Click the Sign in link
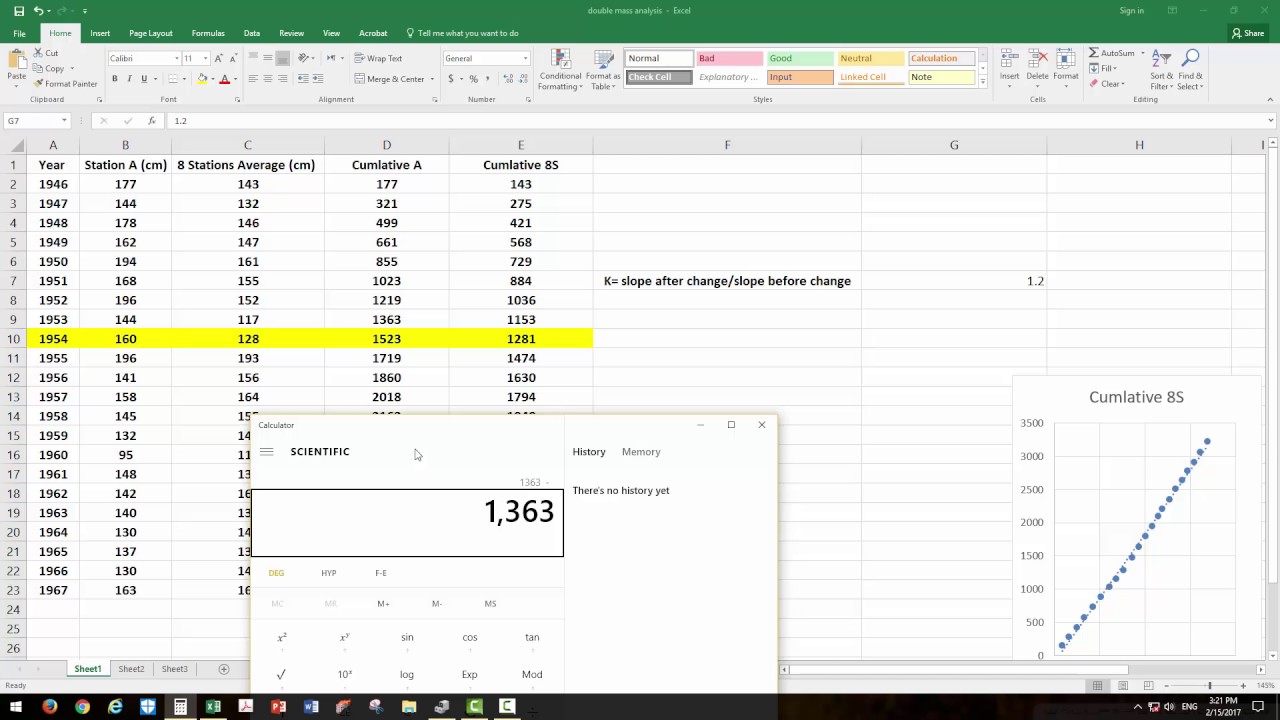Viewport: 1280px width, 720px height. [x=1132, y=10]
